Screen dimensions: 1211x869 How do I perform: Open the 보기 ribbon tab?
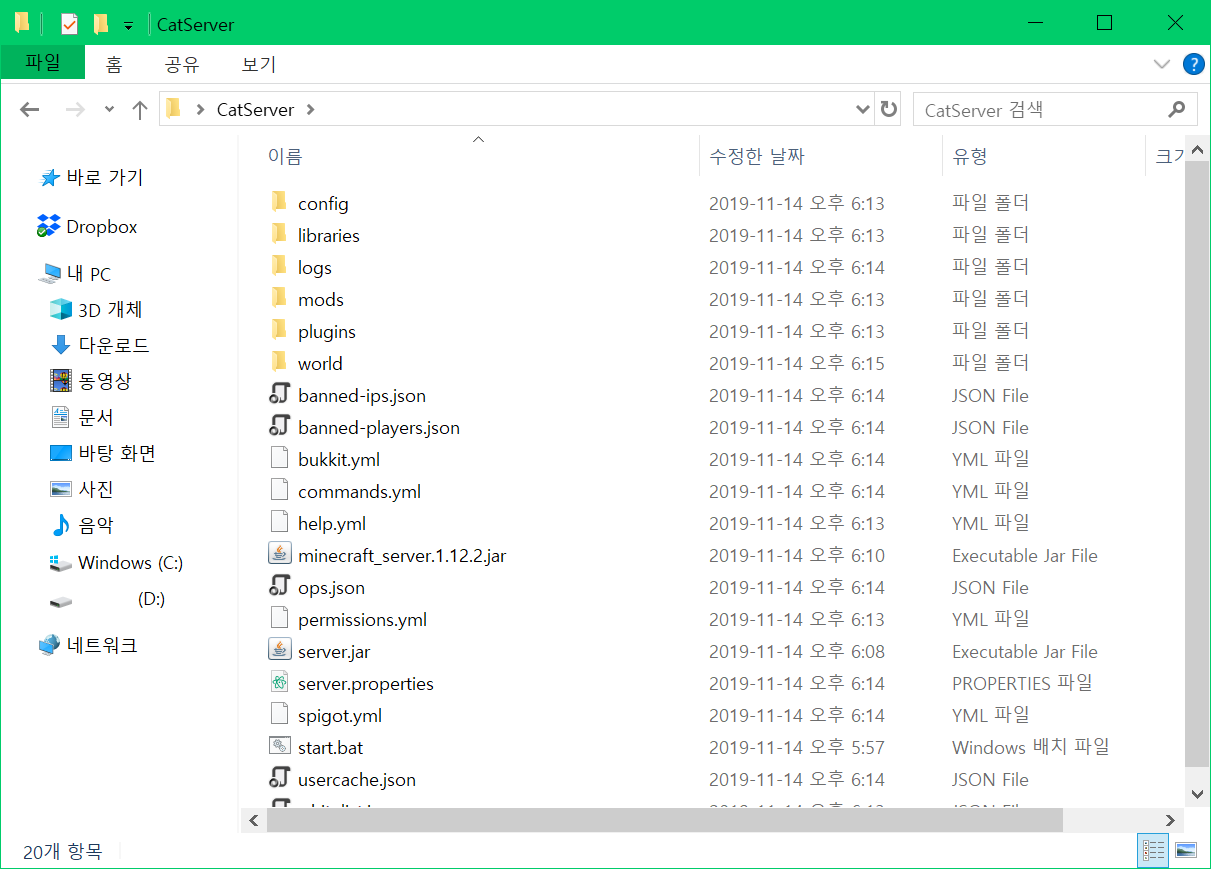click(259, 65)
